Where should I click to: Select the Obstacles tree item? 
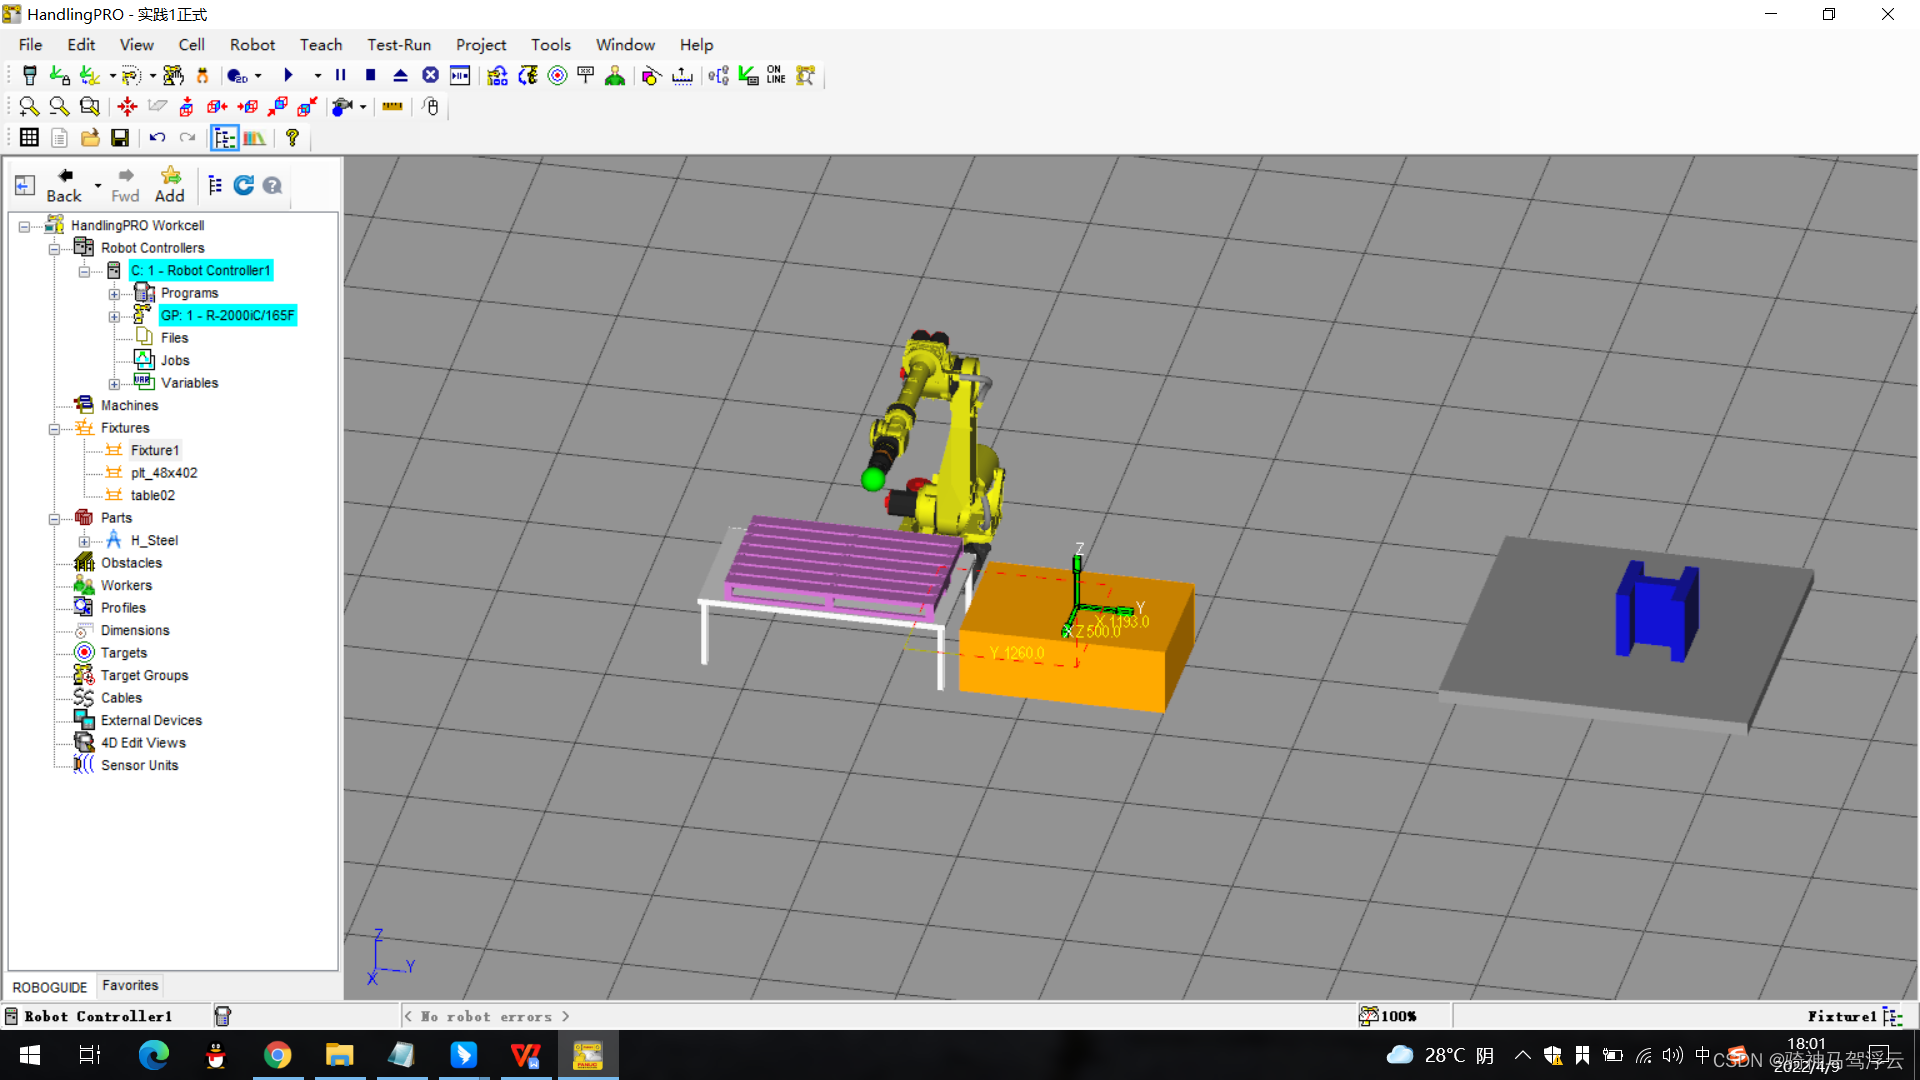pyautogui.click(x=131, y=563)
